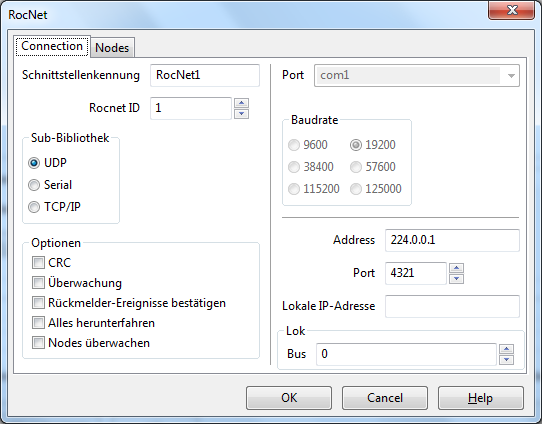Switch to the Nodes tab
544x425 pixels.
pyautogui.click(x=112, y=48)
